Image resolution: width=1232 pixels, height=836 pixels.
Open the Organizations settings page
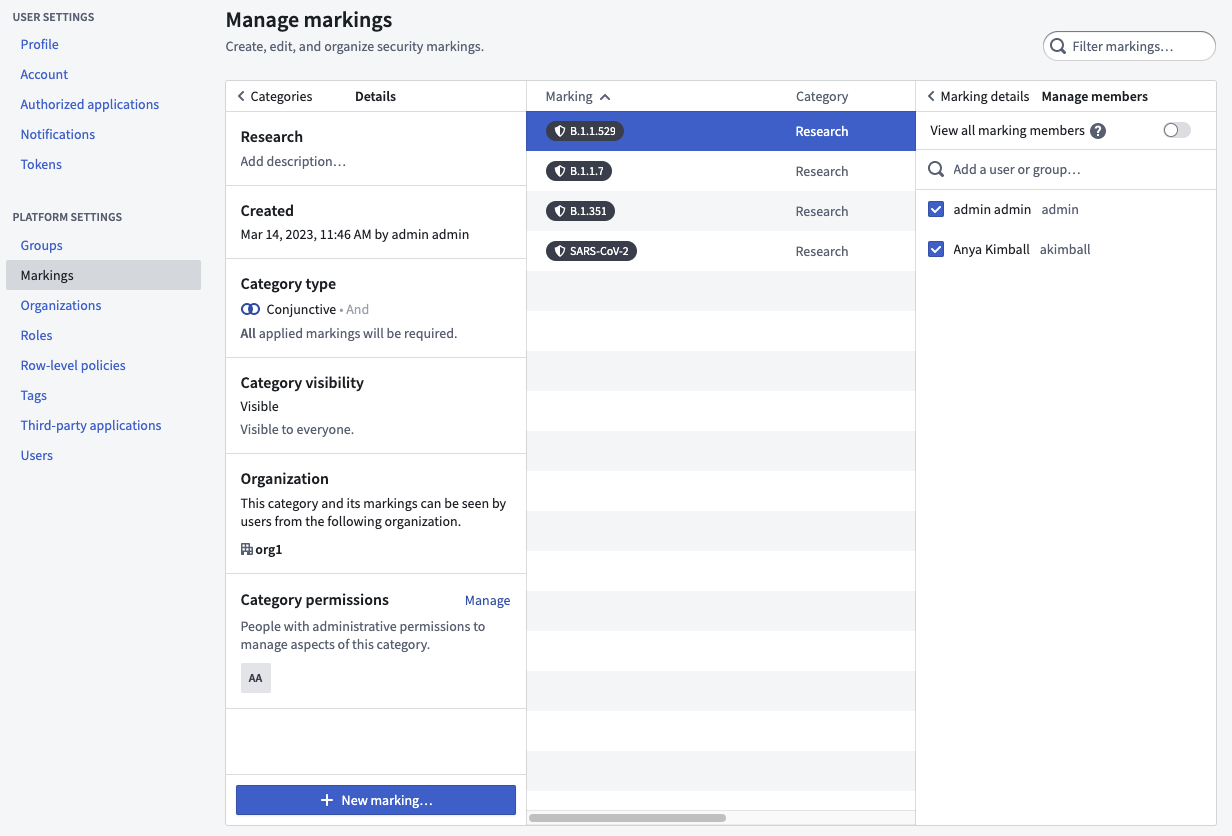(x=61, y=305)
